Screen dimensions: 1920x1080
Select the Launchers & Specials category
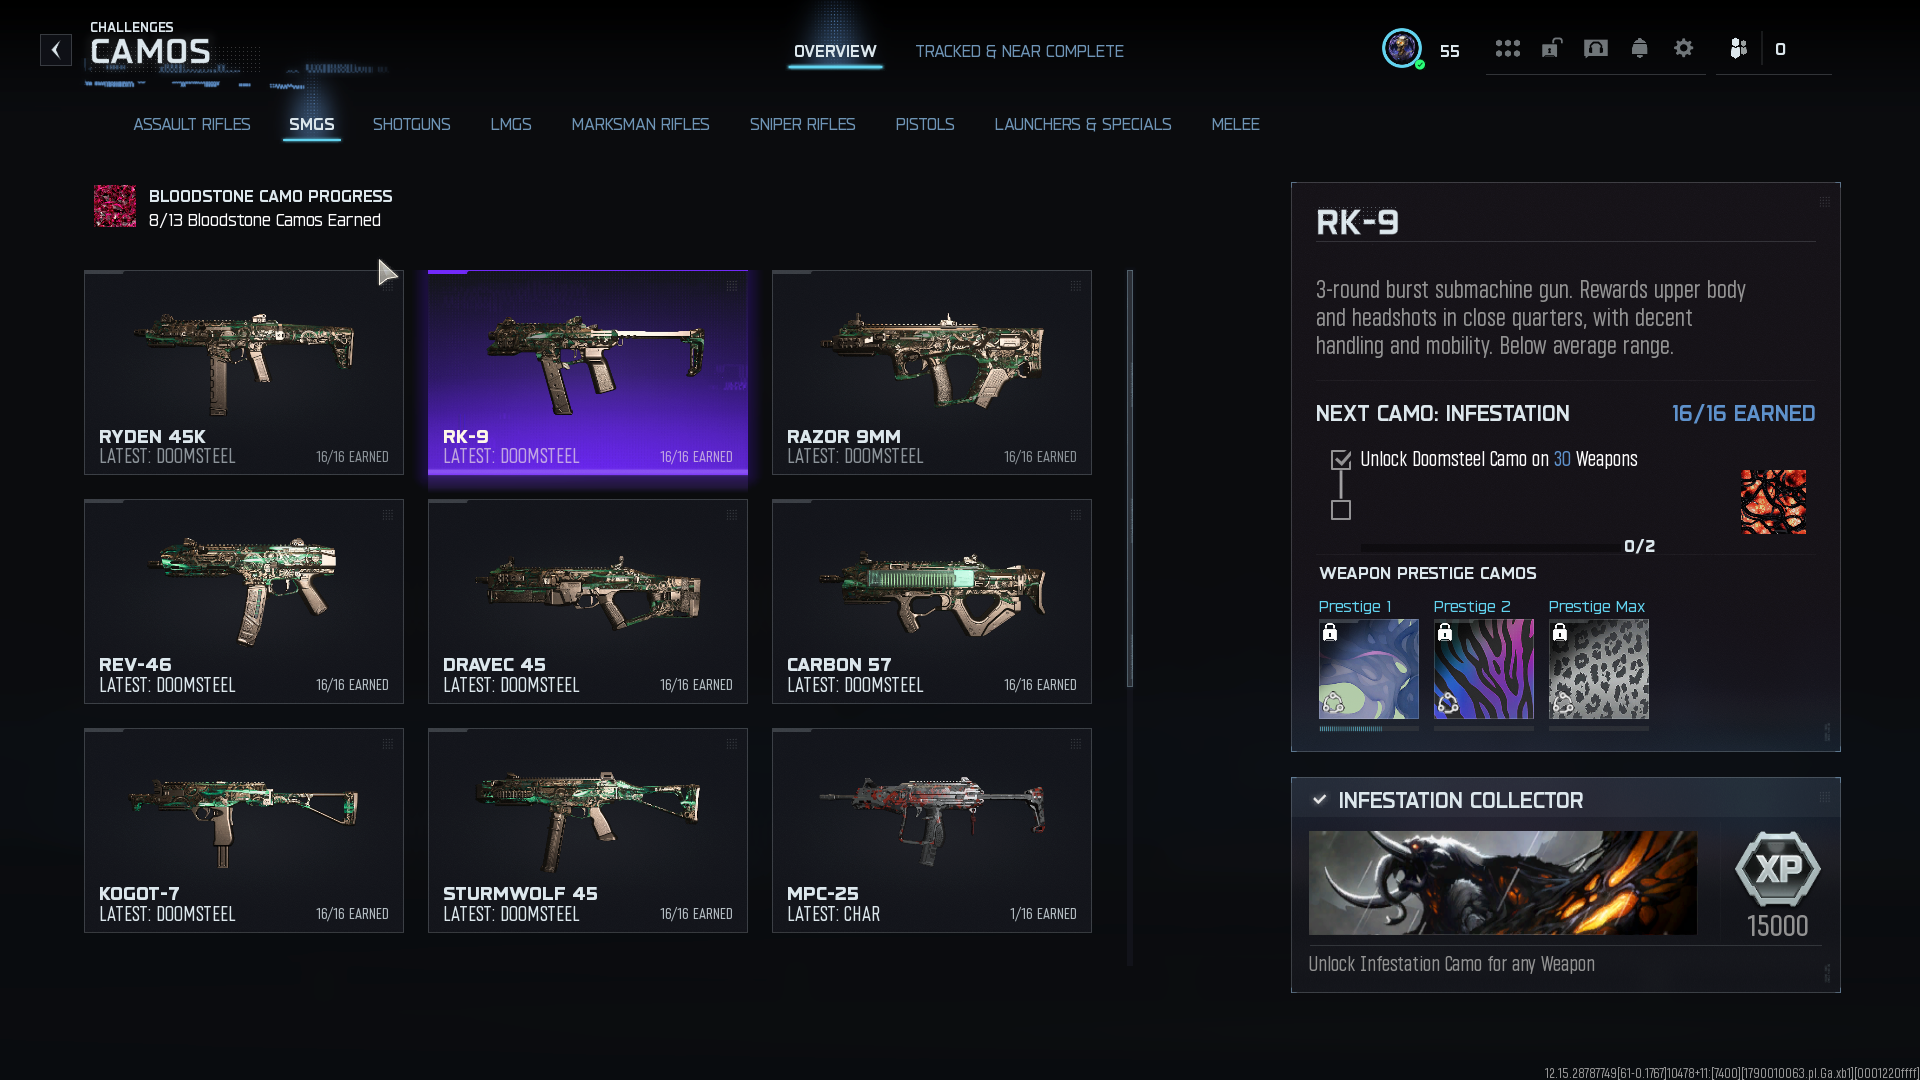1083,124
